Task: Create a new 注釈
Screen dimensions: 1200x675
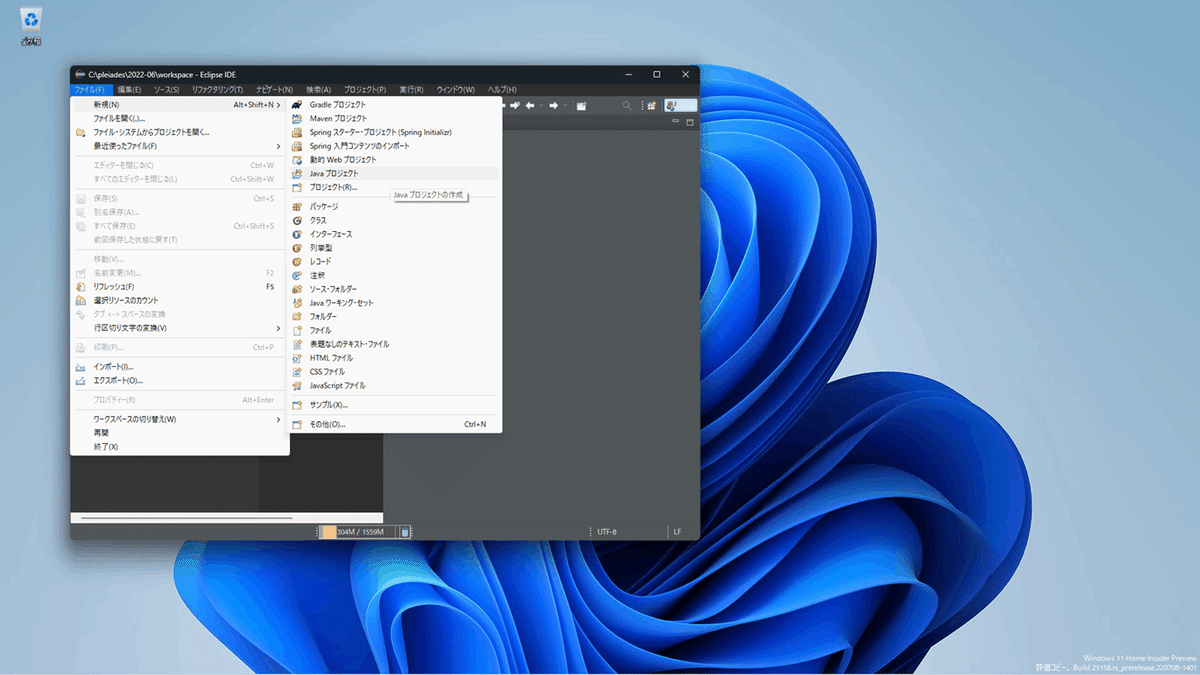Action: 394,275
